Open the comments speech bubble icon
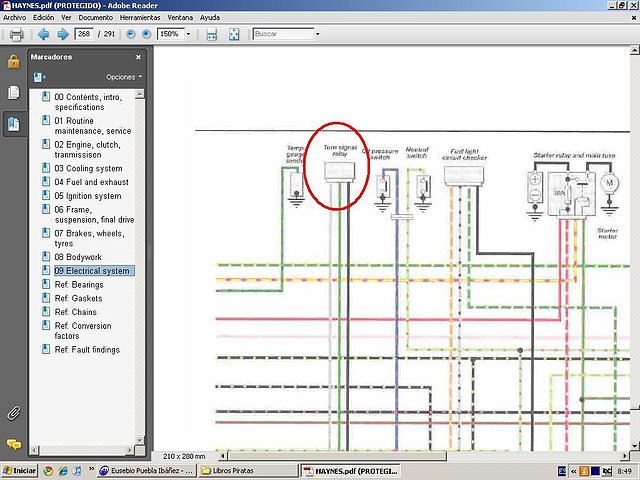 (x=13, y=444)
